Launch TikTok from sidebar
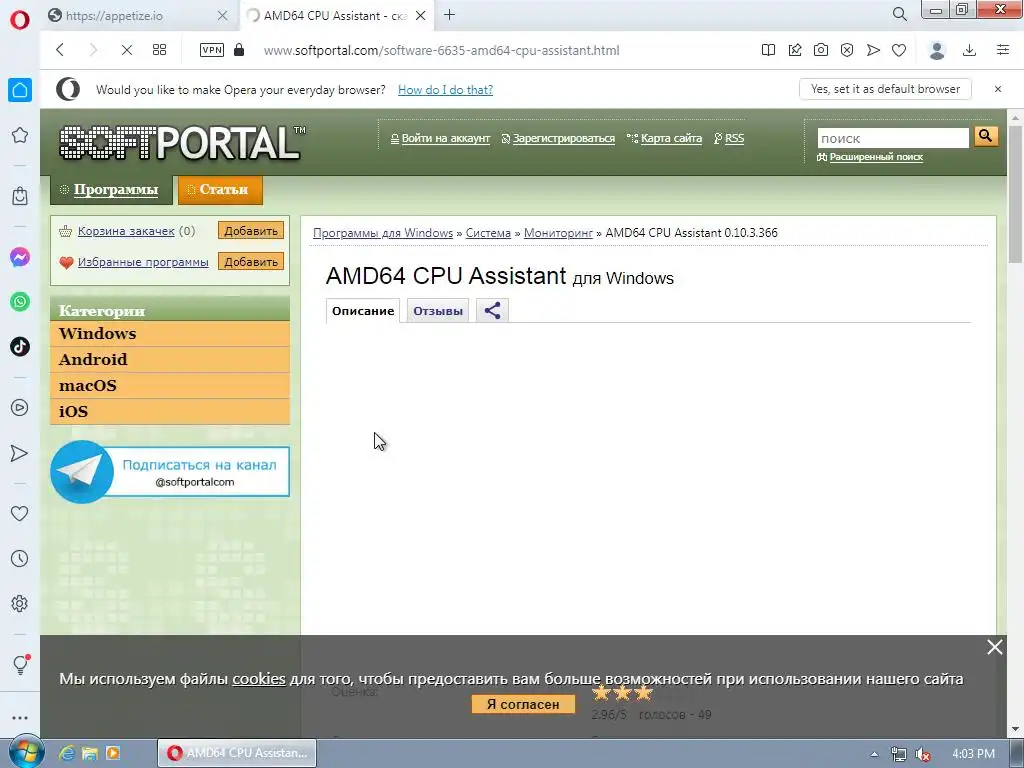1024x768 pixels. tap(20, 346)
